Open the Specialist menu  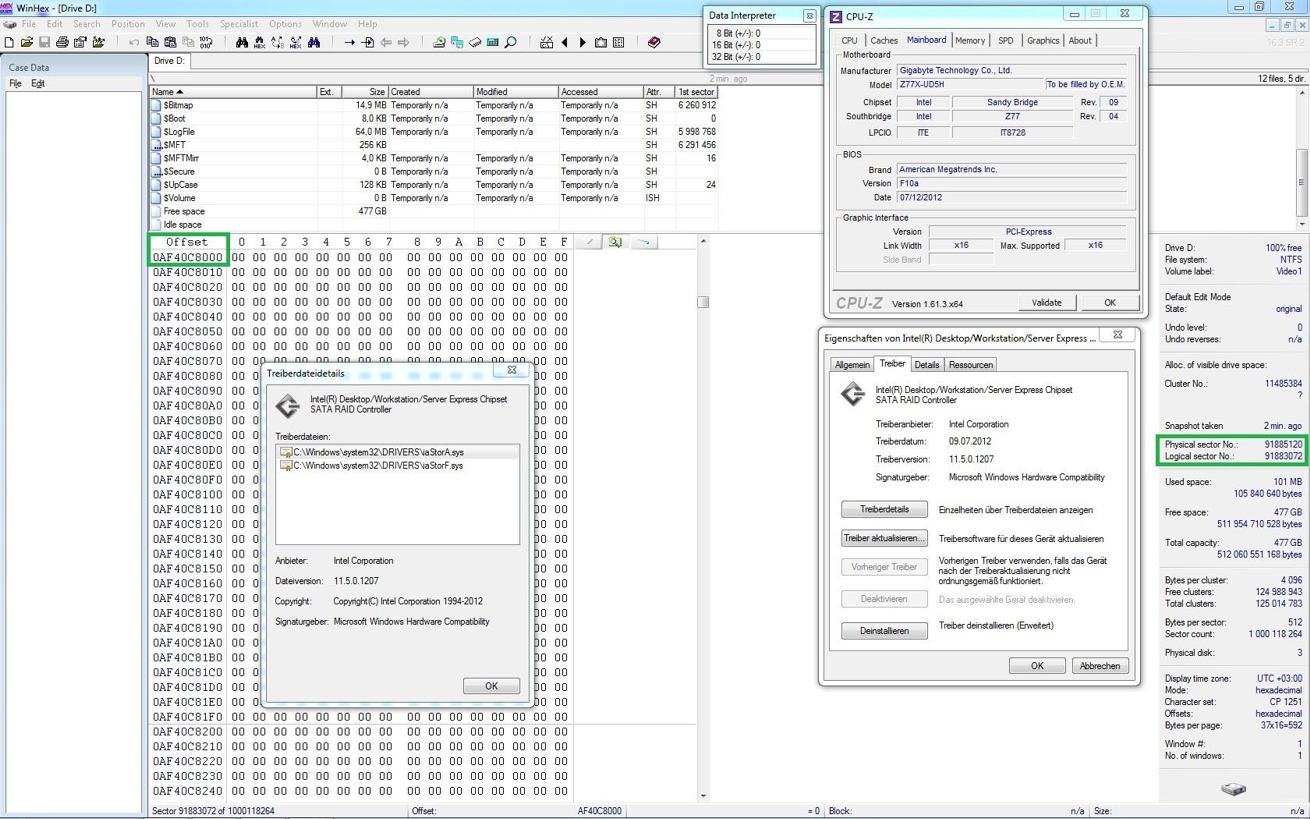[x=239, y=24]
